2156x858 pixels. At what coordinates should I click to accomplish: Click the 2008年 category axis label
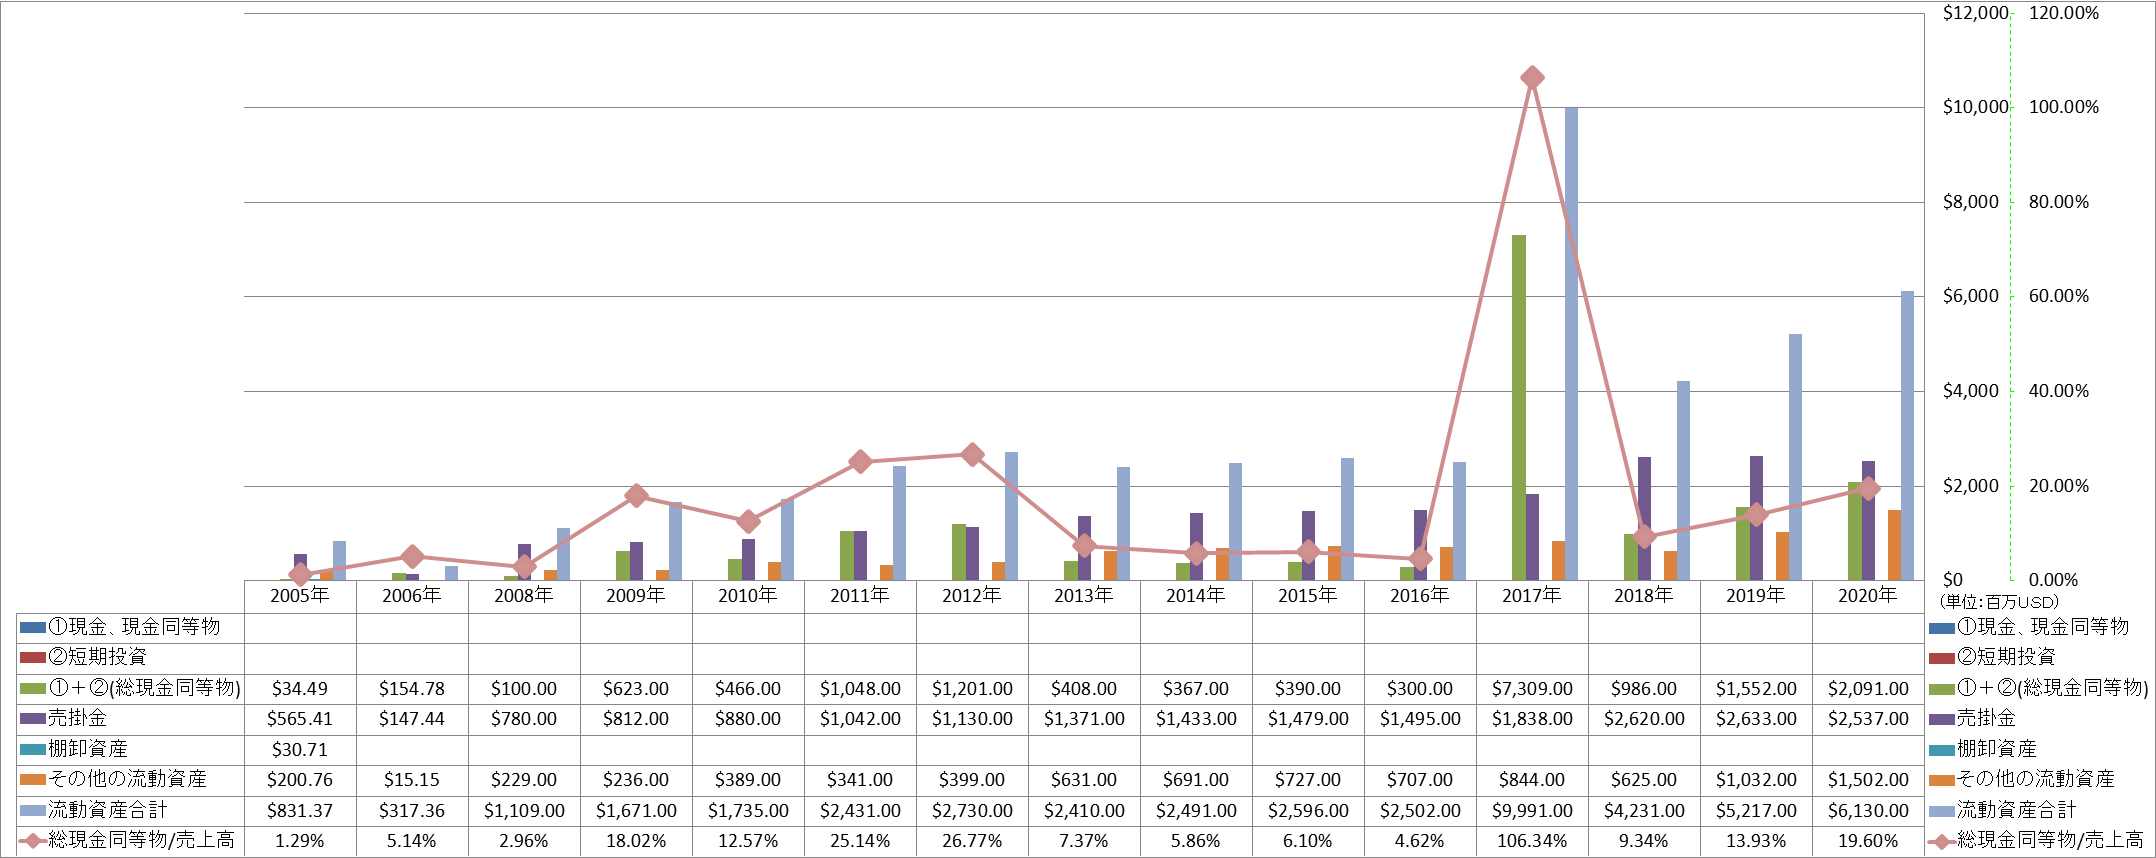[x=524, y=596]
